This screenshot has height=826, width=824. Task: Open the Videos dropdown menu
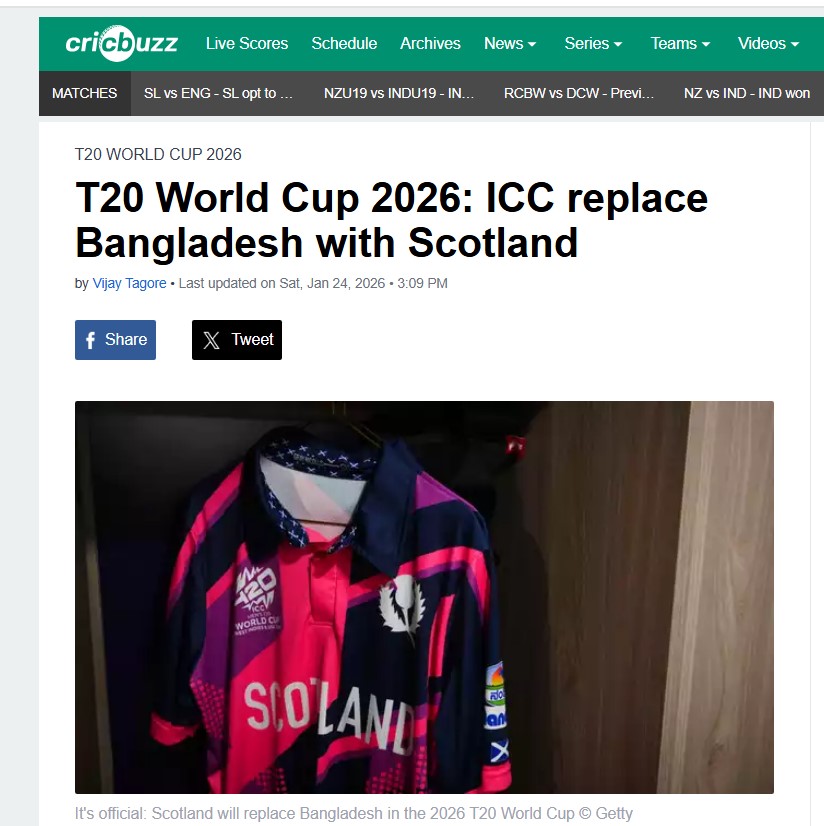click(x=768, y=43)
